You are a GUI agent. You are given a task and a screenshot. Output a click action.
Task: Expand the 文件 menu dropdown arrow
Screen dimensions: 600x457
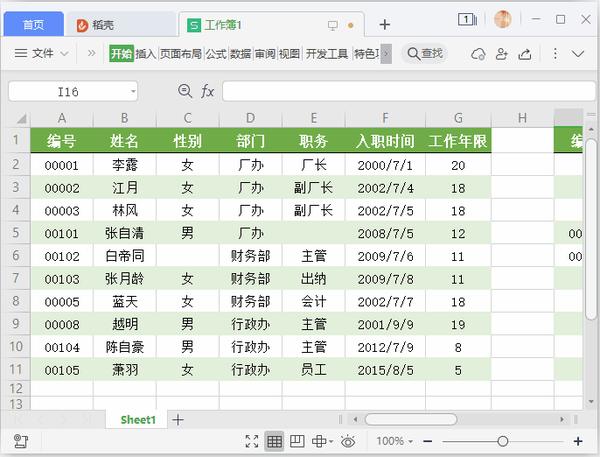coord(65,54)
